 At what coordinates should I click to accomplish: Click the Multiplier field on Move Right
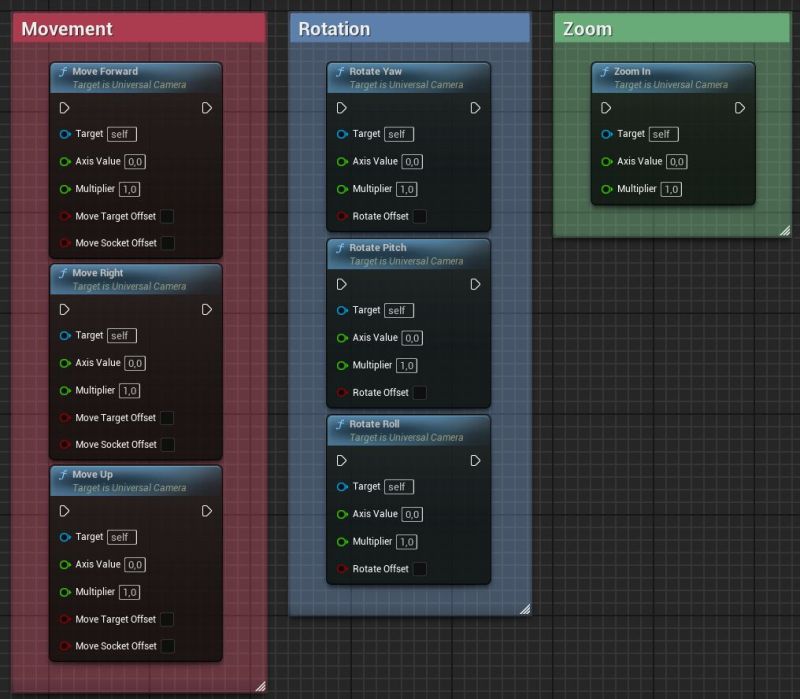(x=129, y=390)
